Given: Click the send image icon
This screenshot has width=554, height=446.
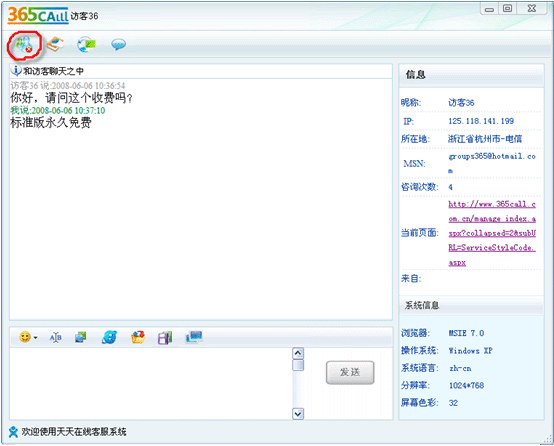Looking at the screenshot, I should click(x=81, y=338).
